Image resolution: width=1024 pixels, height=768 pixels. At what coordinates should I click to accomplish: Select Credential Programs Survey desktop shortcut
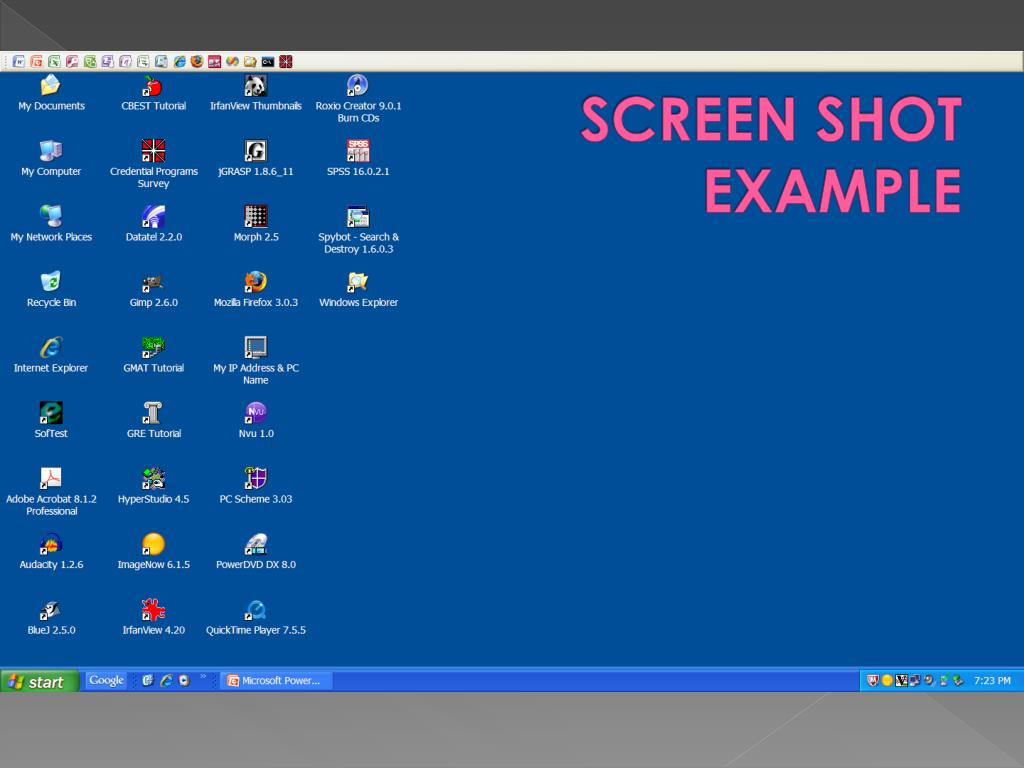[x=153, y=165]
